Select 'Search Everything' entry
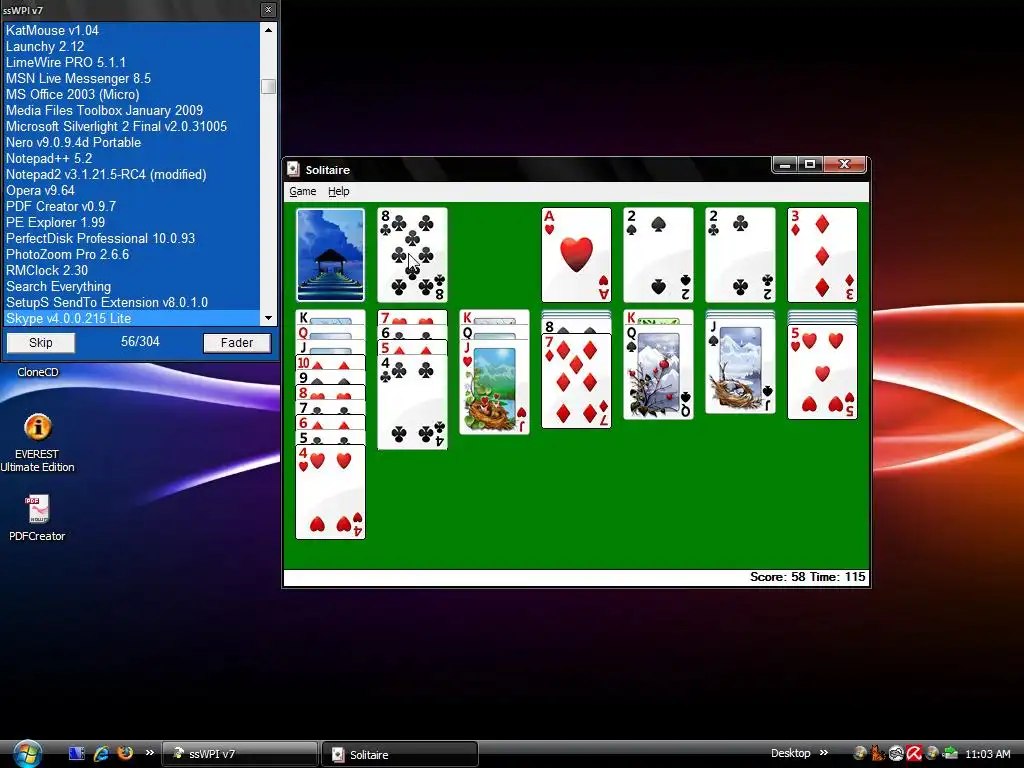Viewport: 1024px width, 768px height. (x=132, y=286)
